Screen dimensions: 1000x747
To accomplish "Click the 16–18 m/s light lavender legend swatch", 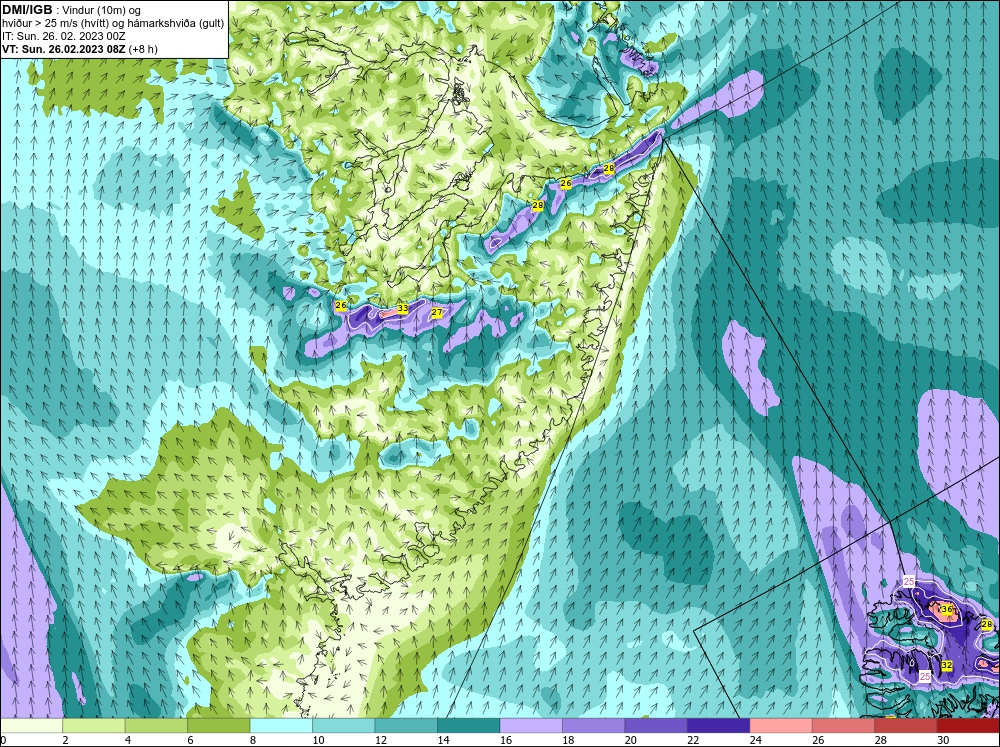I will (x=531, y=725).
